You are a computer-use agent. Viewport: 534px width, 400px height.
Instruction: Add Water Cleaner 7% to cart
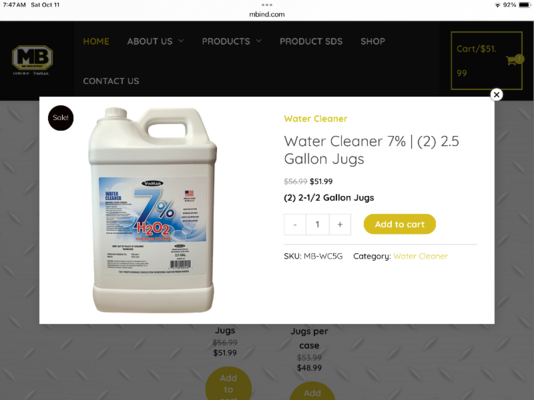pos(400,224)
